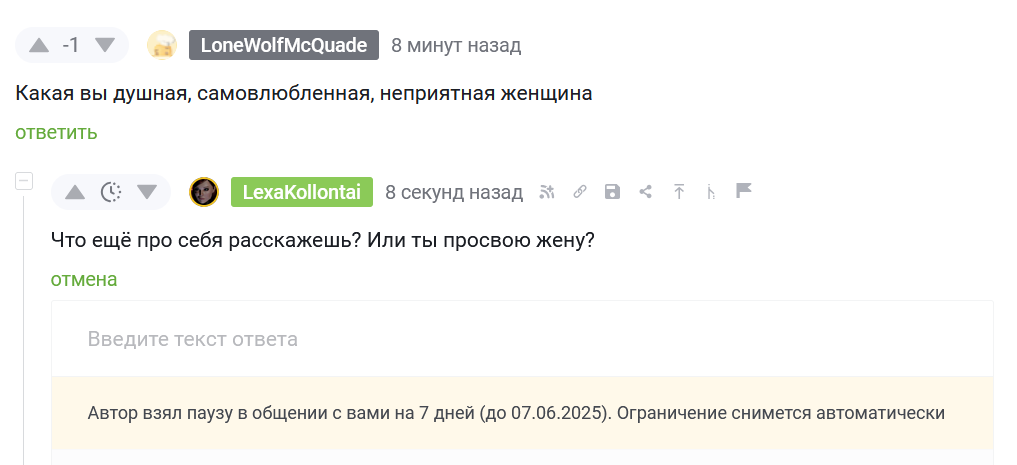This screenshot has width=1017, height=465.
Task: Report the reply using the flag icon
Action: pyautogui.click(x=743, y=191)
